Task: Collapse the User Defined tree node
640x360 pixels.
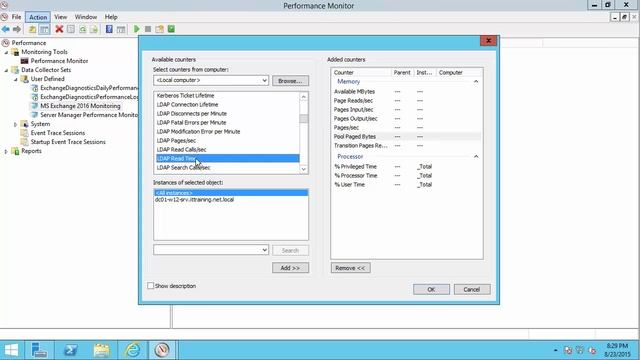Action: tap(16, 79)
